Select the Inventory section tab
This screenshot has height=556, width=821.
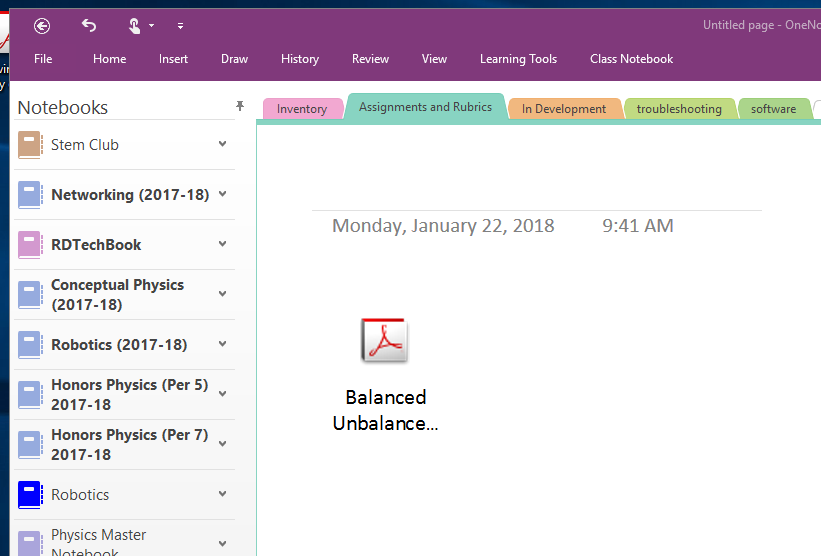coord(302,109)
